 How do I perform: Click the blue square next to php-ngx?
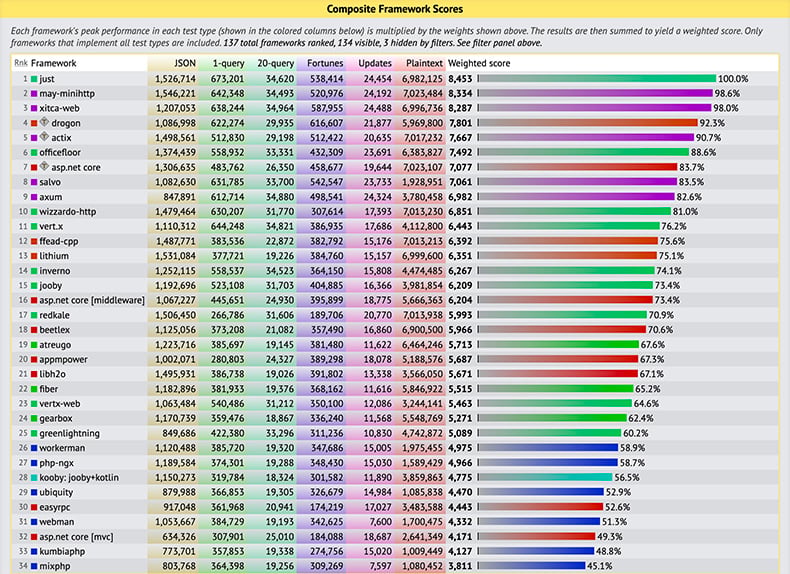[34, 463]
